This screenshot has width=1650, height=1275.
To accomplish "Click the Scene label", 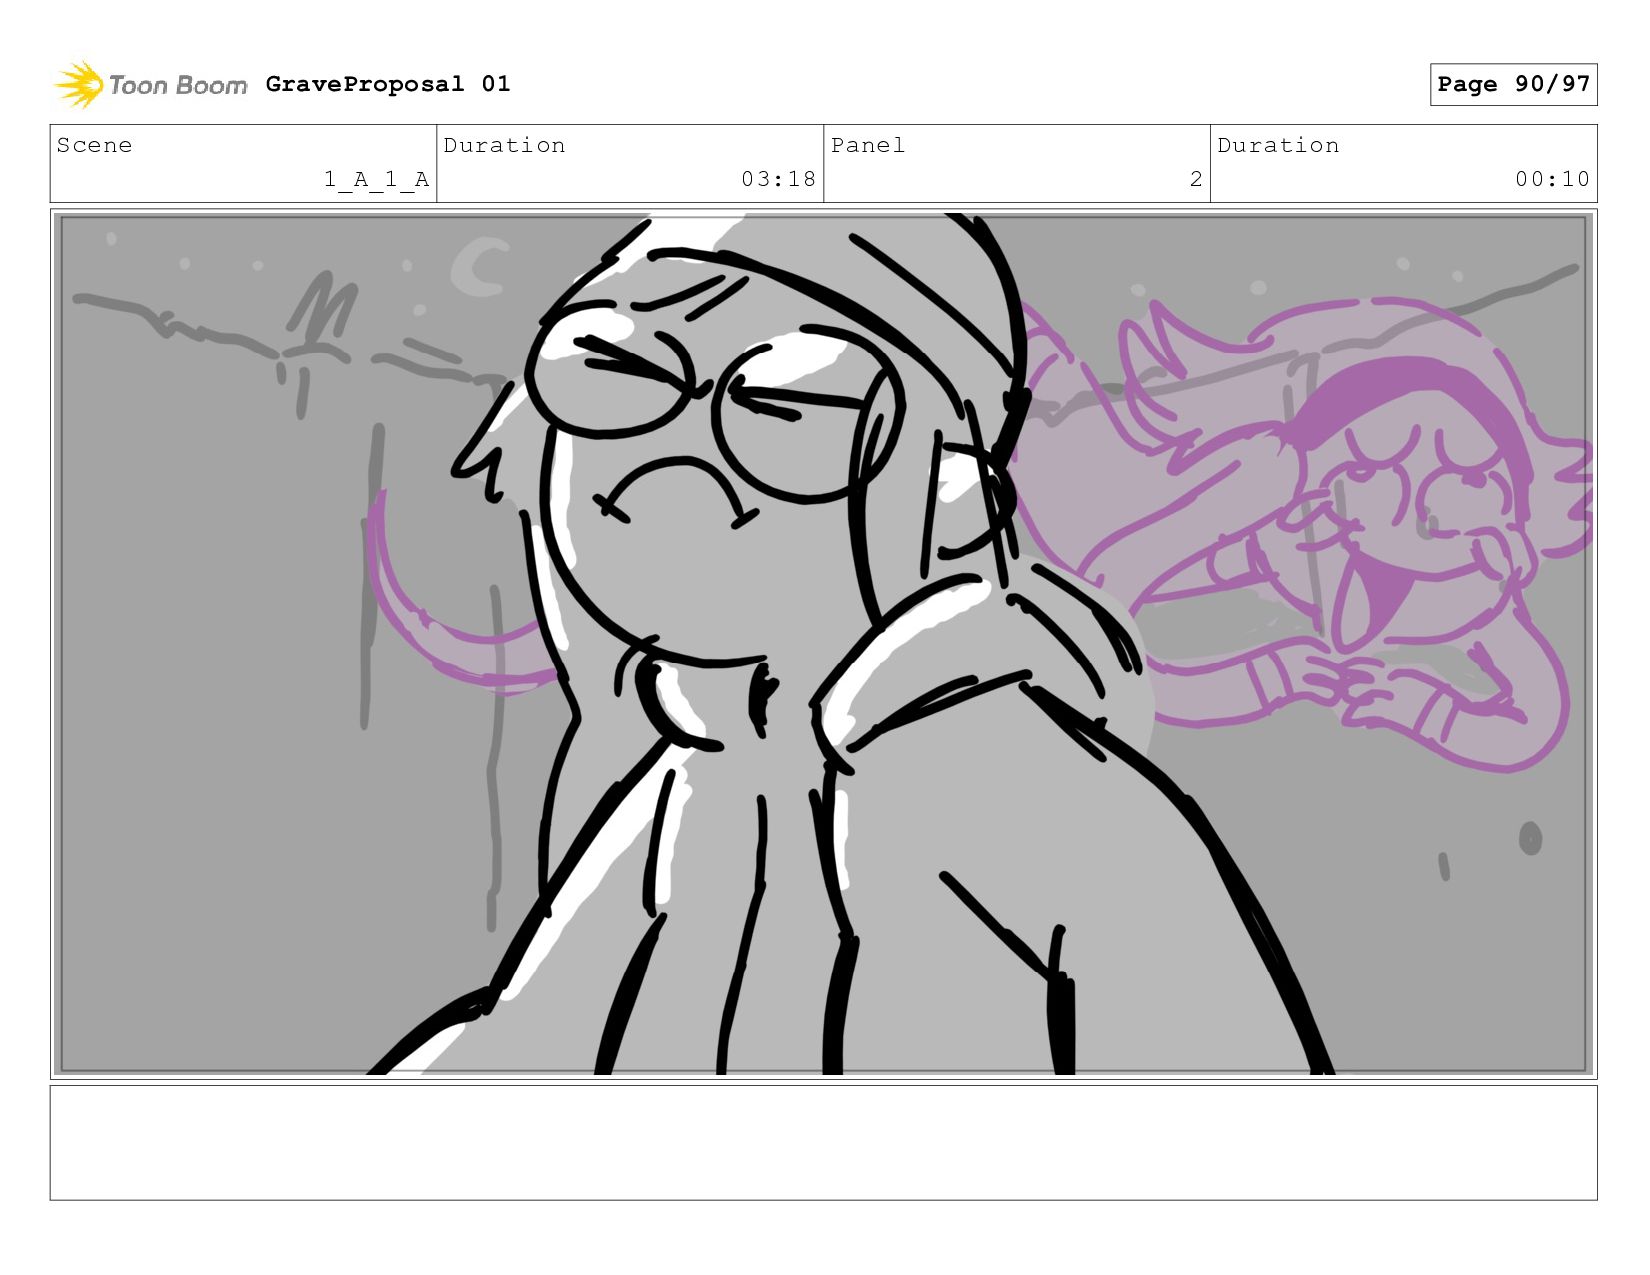I will tap(94, 145).
